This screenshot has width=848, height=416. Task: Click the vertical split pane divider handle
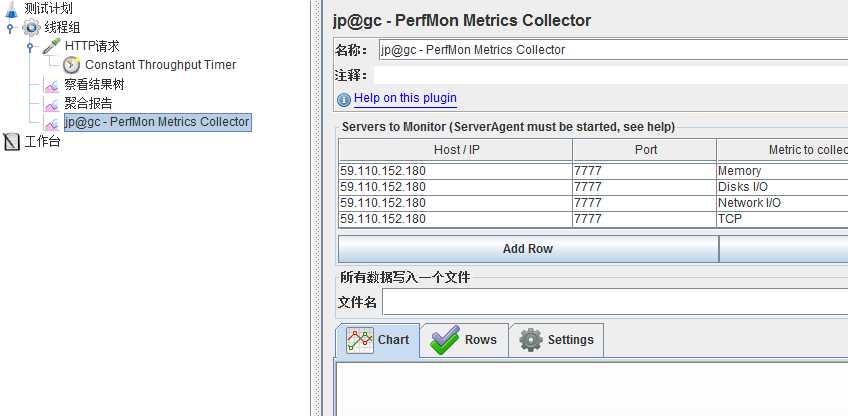(x=316, y=208)
